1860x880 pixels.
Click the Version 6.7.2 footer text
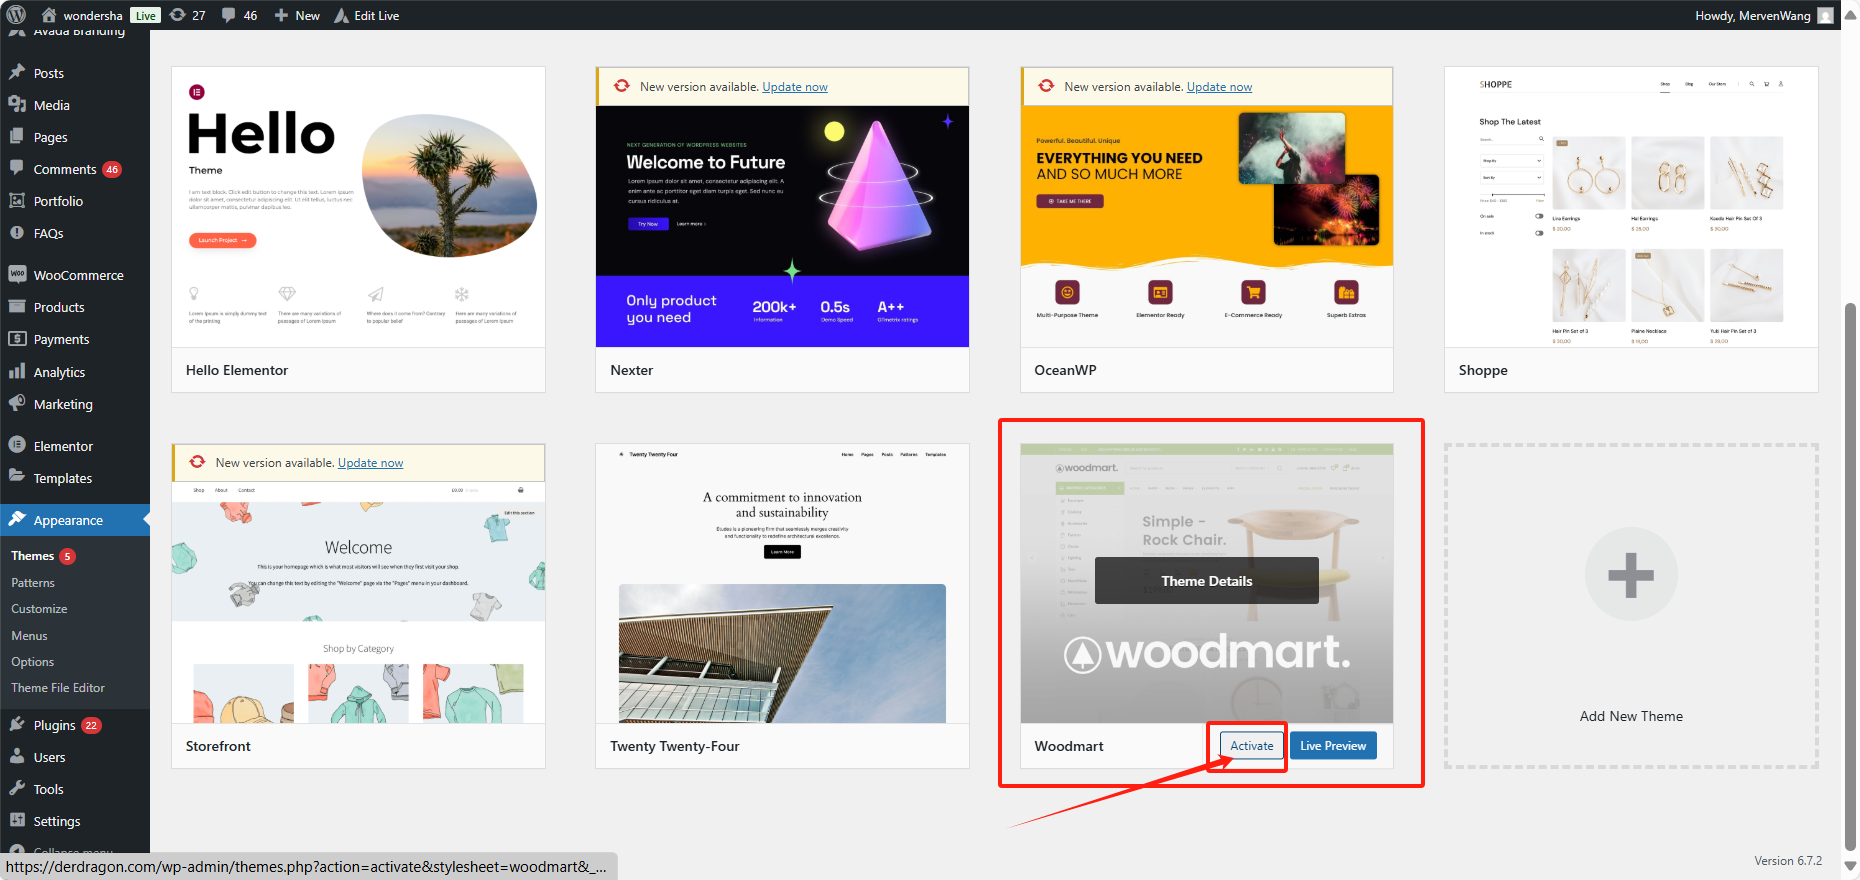point(1788,861)
